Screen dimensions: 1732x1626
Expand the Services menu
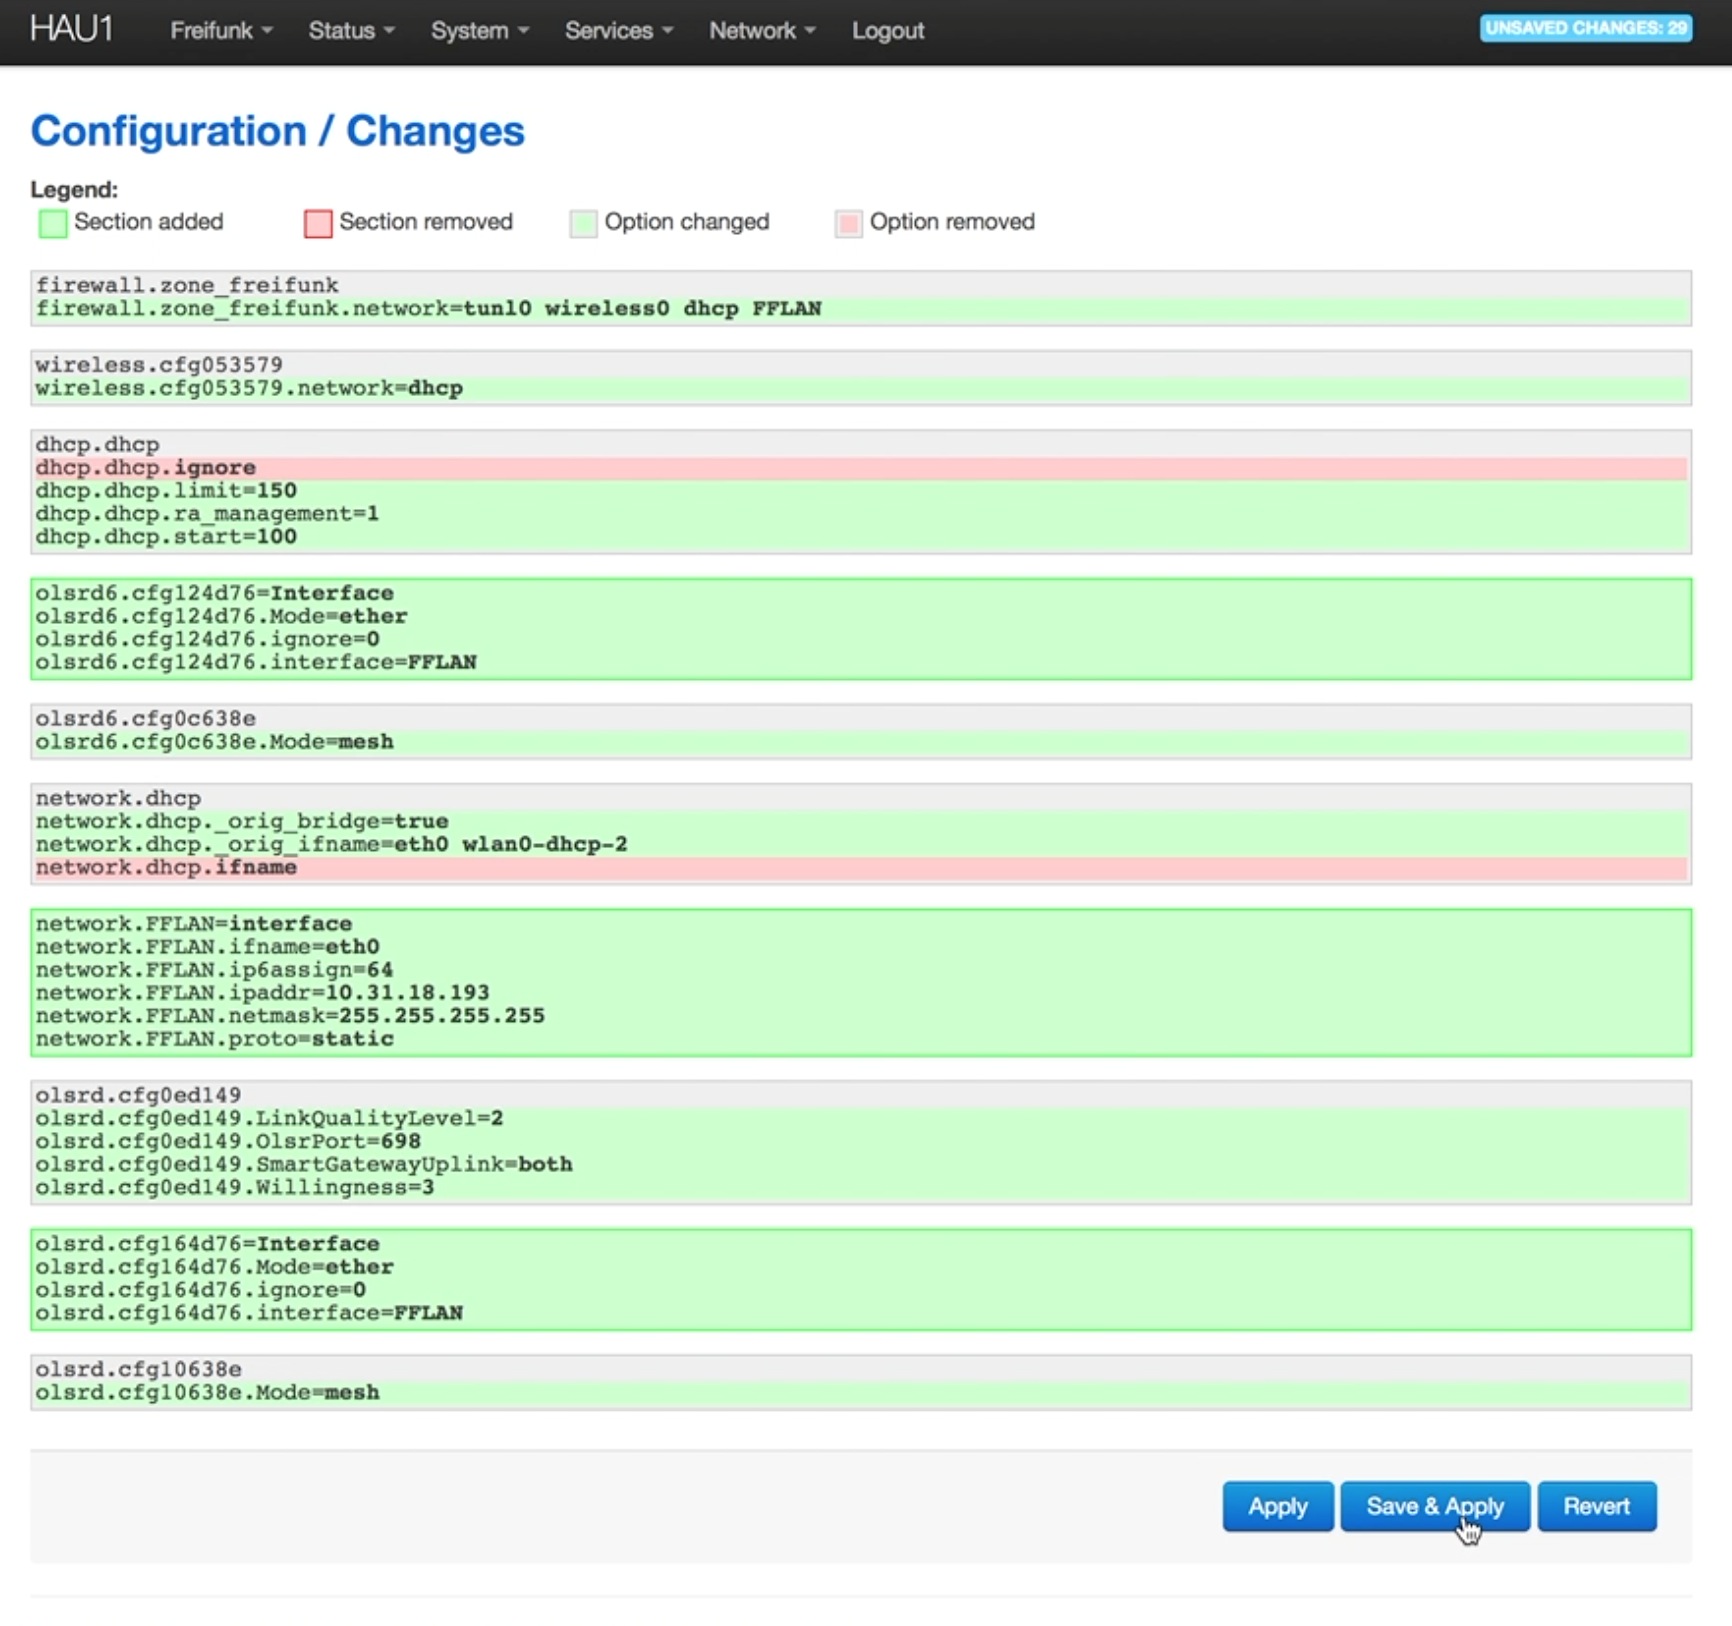[618, 31]
